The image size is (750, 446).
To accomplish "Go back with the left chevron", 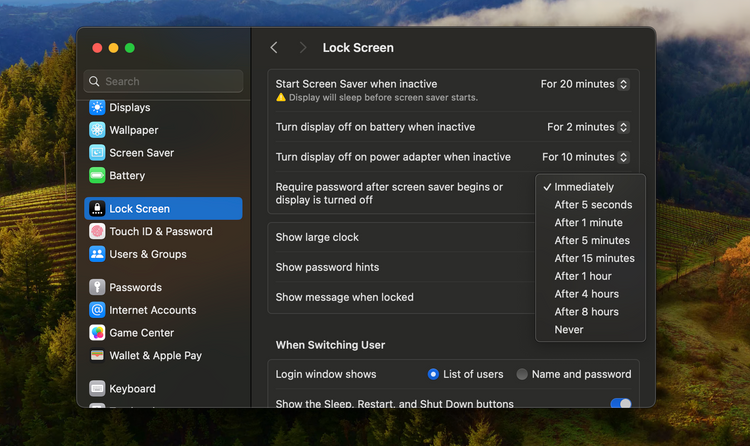I will [274, 47].
